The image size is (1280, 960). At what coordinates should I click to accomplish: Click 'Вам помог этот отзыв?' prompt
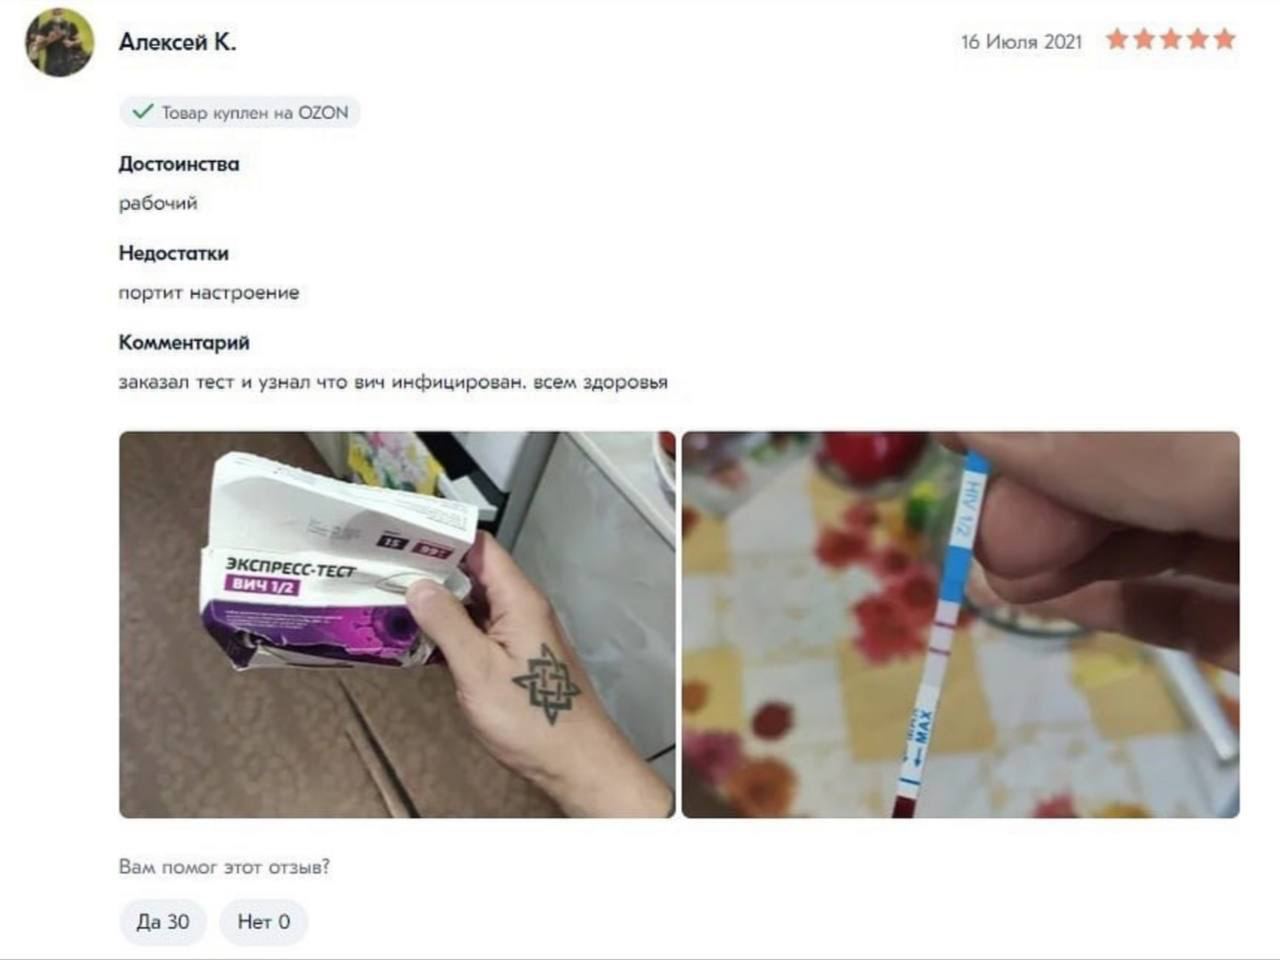click(x=224, y=867)
